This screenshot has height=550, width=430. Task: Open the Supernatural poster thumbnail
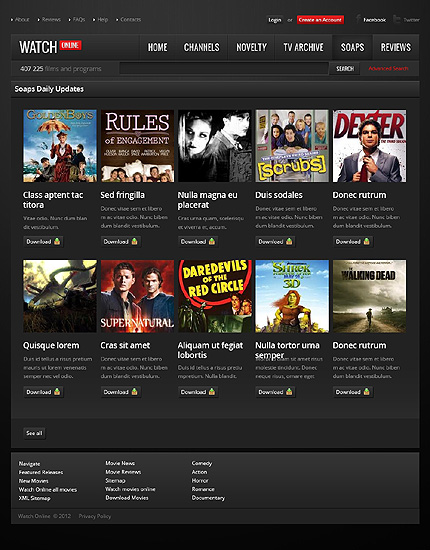(137, 296)
